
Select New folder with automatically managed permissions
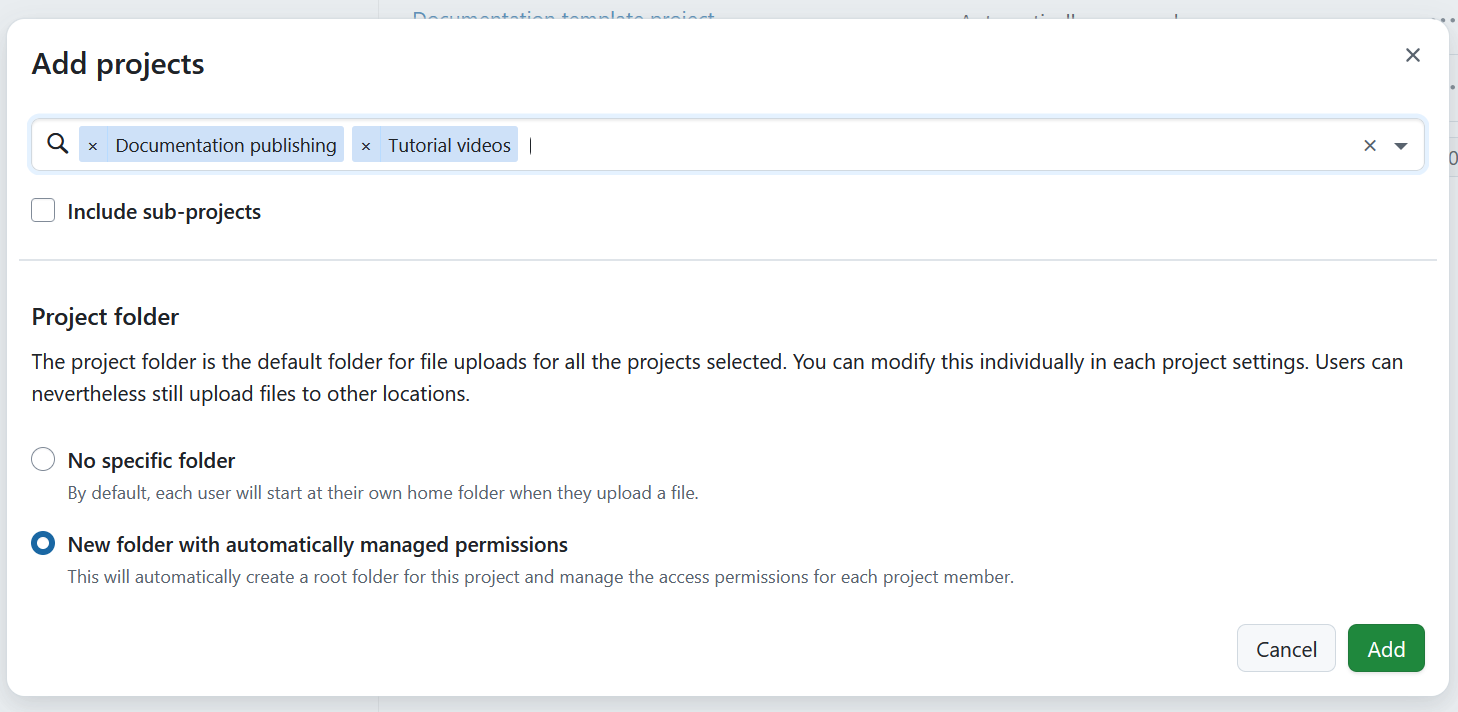(42, 543)
